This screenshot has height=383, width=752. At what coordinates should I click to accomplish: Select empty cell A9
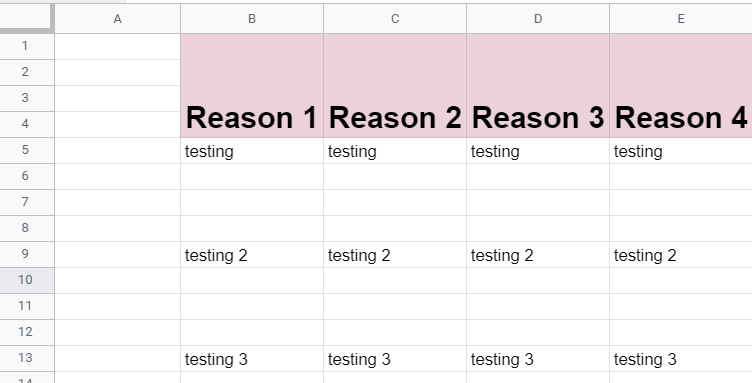[118, 255]
